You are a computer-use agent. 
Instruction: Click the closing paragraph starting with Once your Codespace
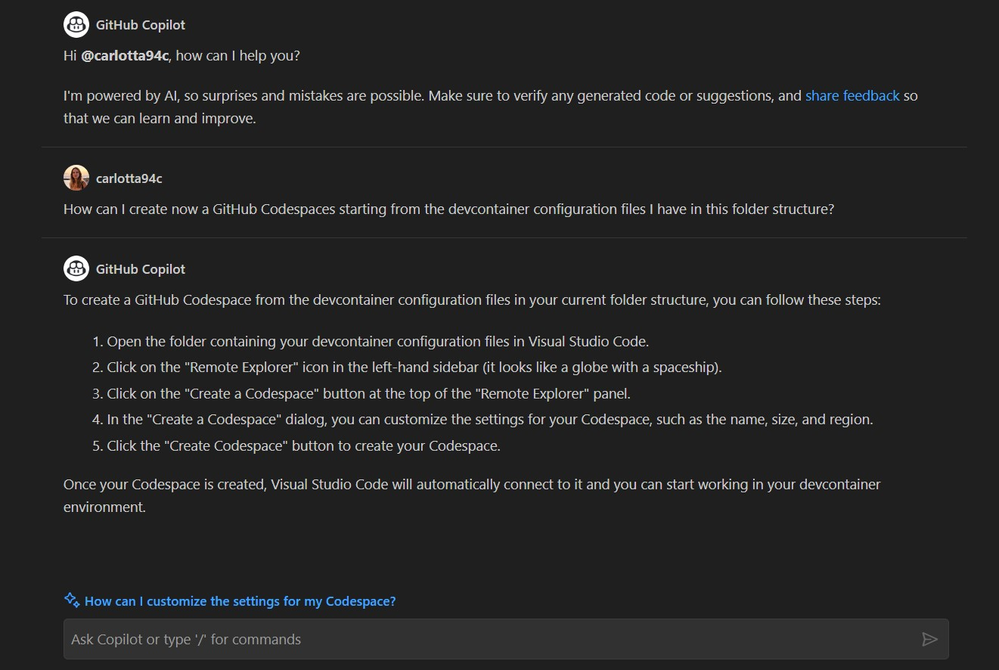(x=471, y=495)
